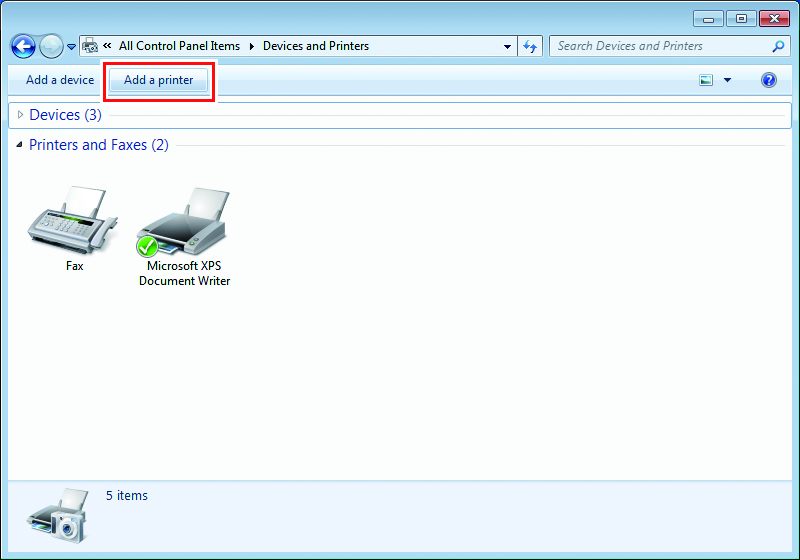This screenshot has height=560, width=800.
Task: Click the change view icon
Action: pos(707,80)
